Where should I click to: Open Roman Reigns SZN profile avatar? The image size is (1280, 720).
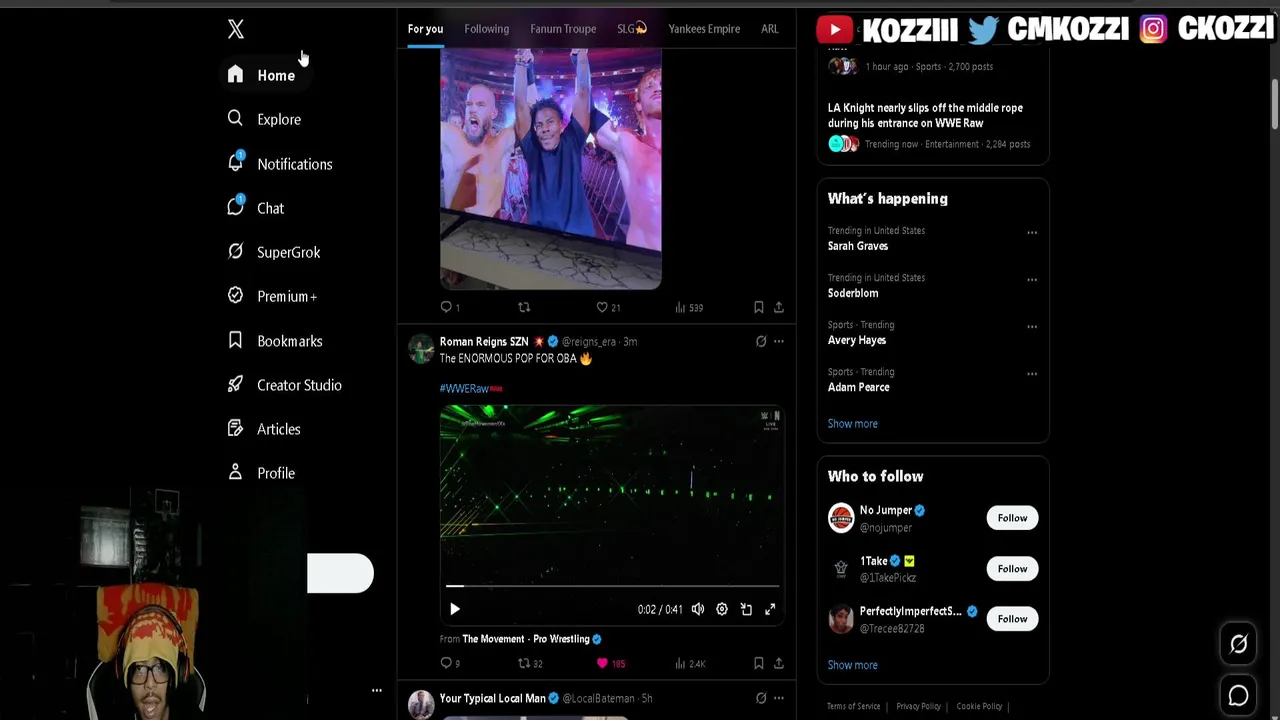point(421,349)
